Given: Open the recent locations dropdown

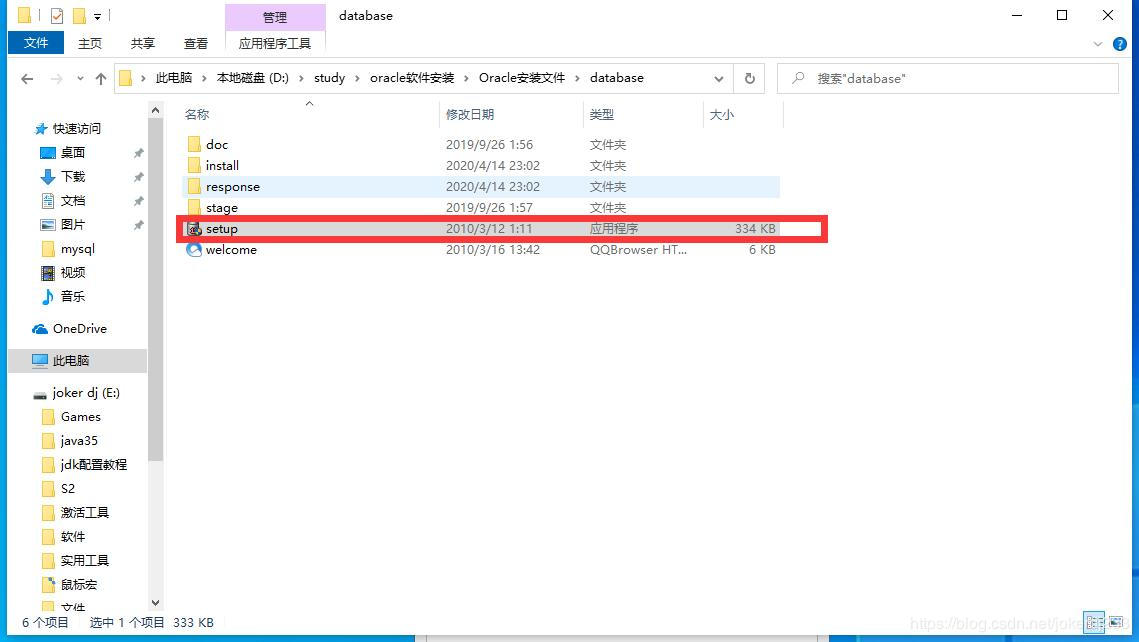Looking at the screenshot, I should 80,78.
